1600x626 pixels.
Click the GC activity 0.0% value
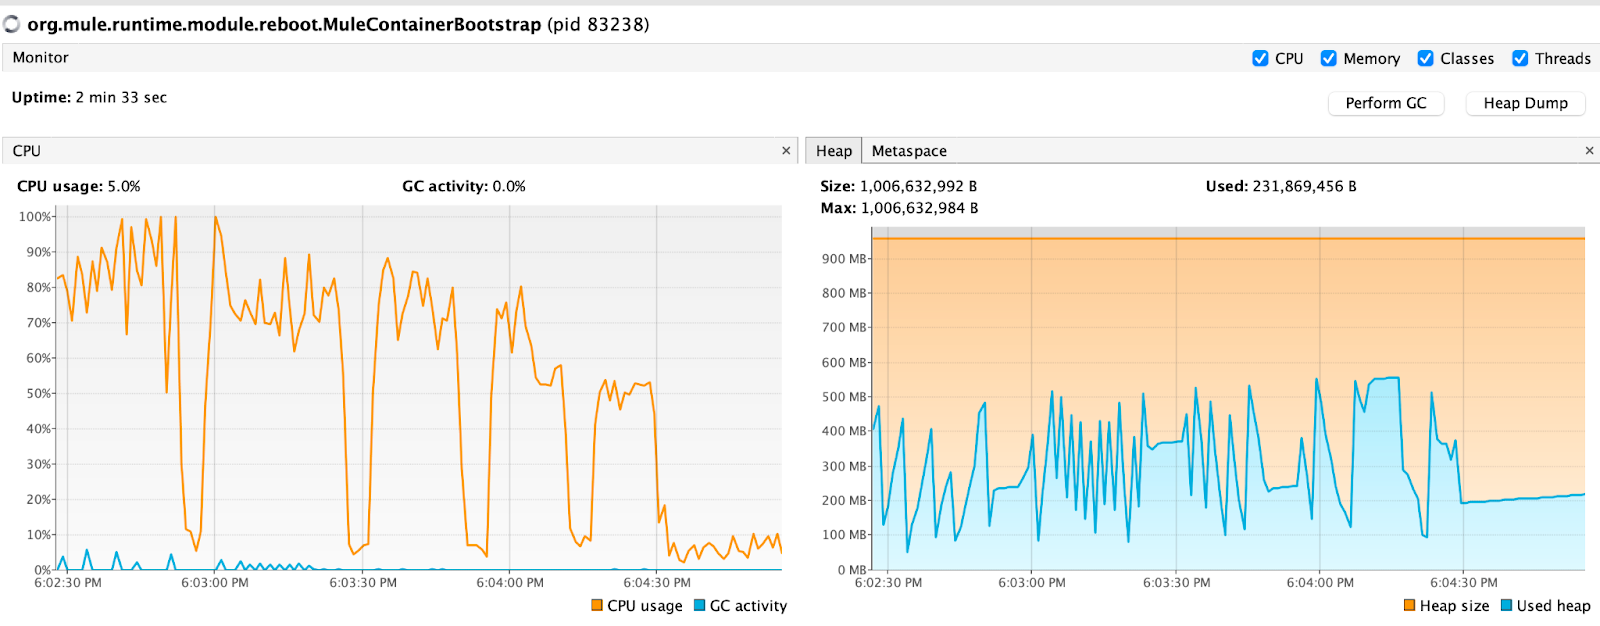pyautogui.click(x=509, y=187)
